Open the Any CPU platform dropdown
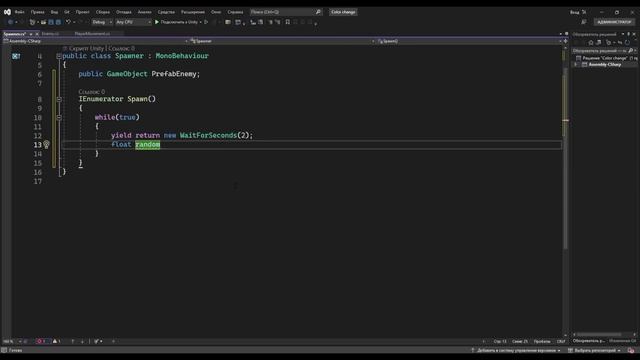The image size is (640, 360). click(x=133, y=22)
